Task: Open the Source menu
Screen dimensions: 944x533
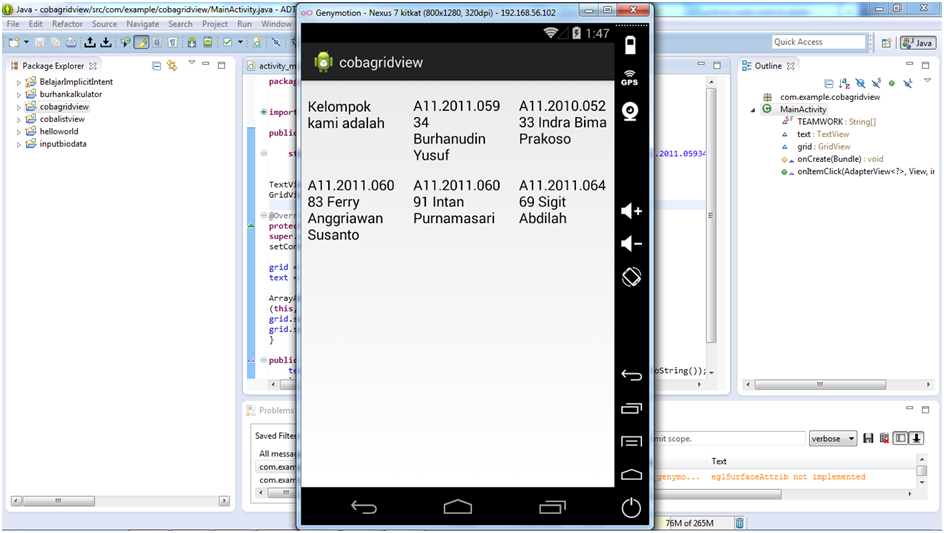Action: tap(104, 24)
